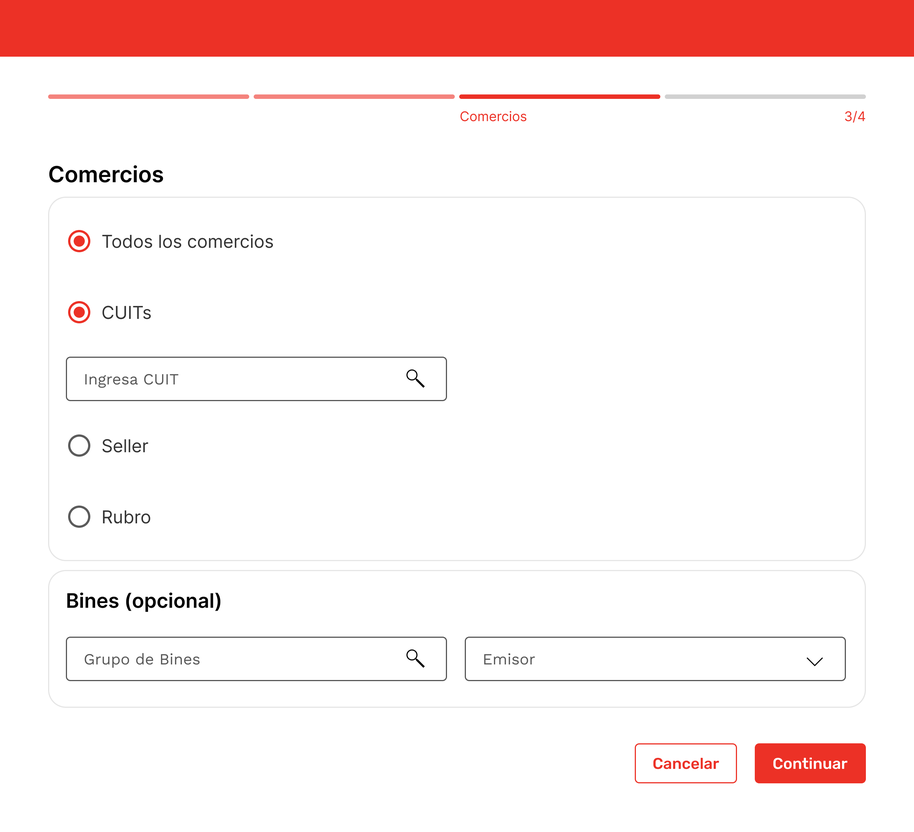This screenshot has height=832, width=914.
Task: Click the second progress step bar
Action: 354,97
